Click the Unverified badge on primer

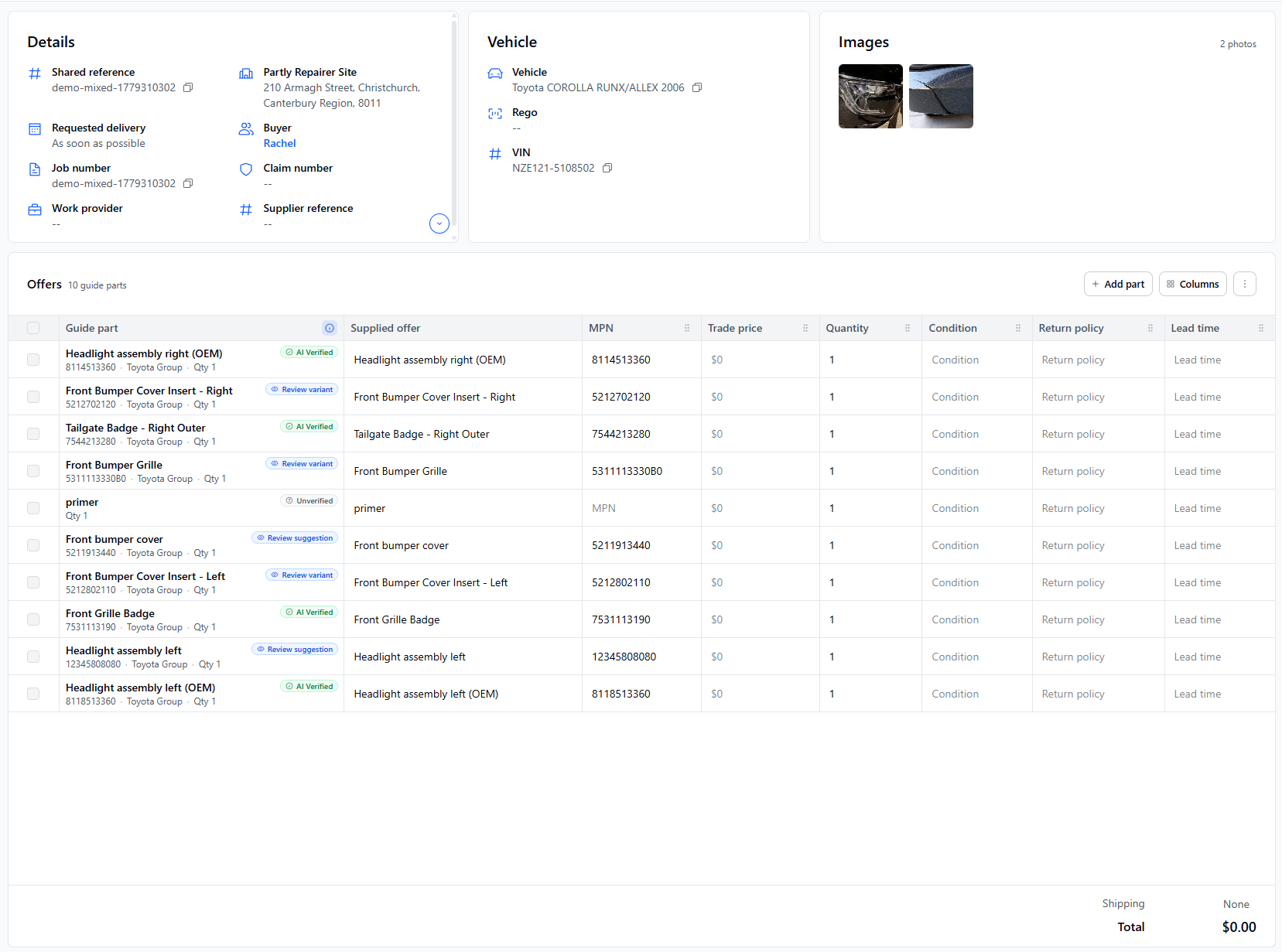[x=309, y=500]
